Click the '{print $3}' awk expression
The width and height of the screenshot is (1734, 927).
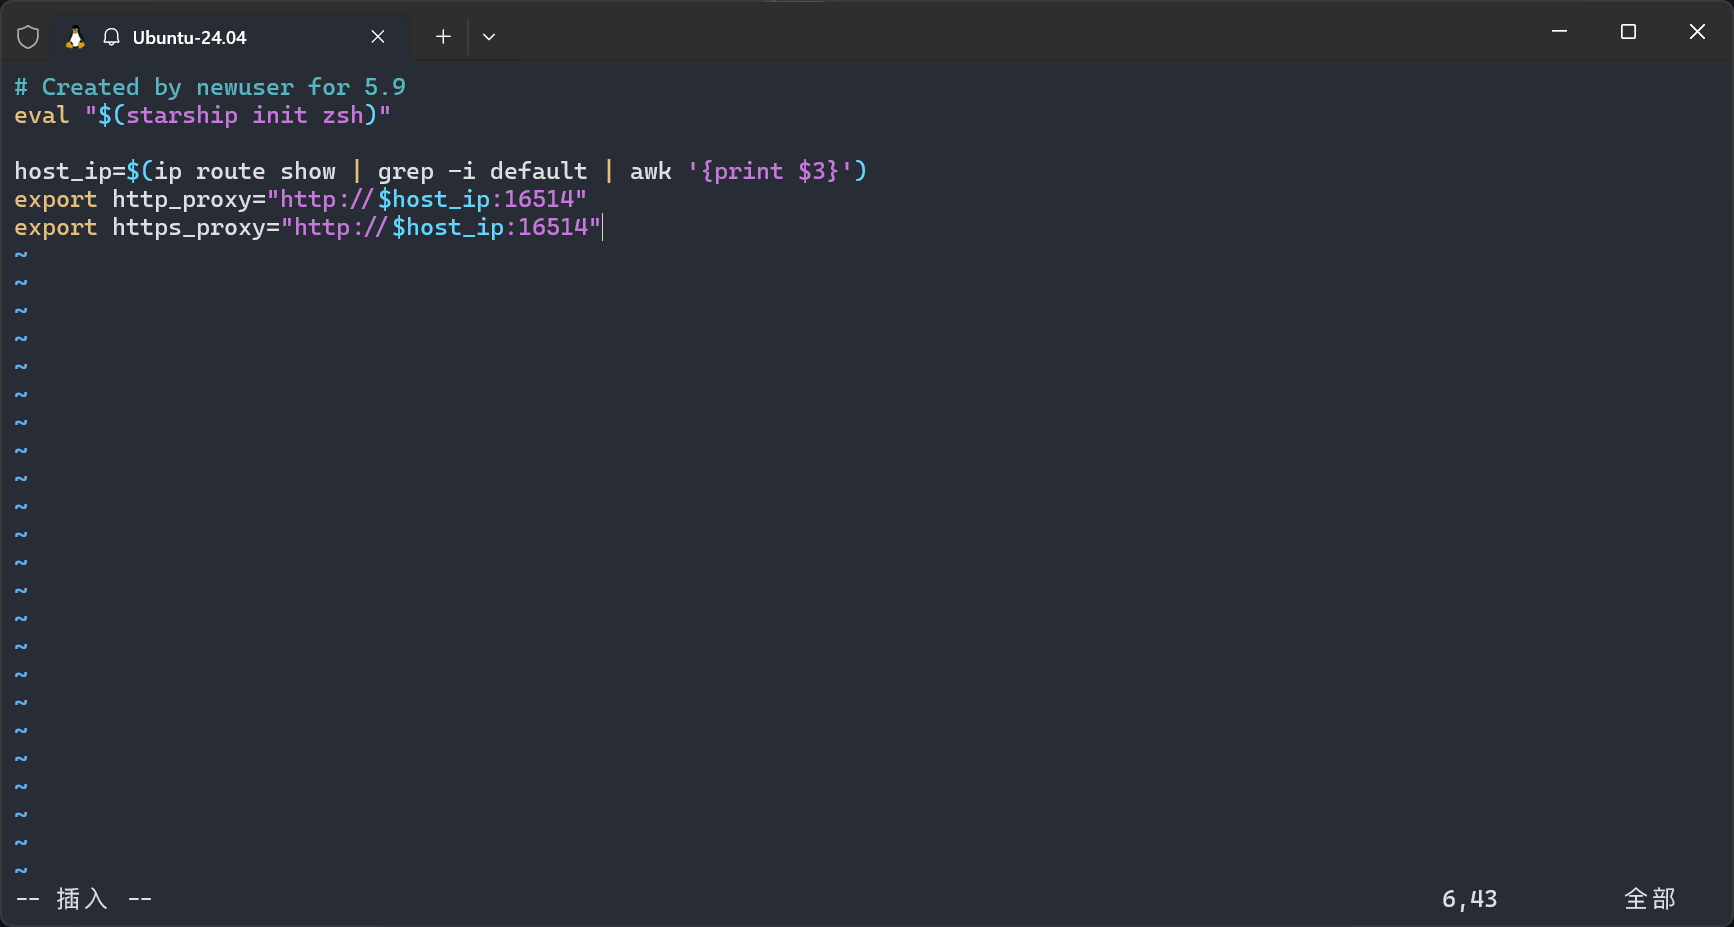pyautogui.click(x=770, y=171)
